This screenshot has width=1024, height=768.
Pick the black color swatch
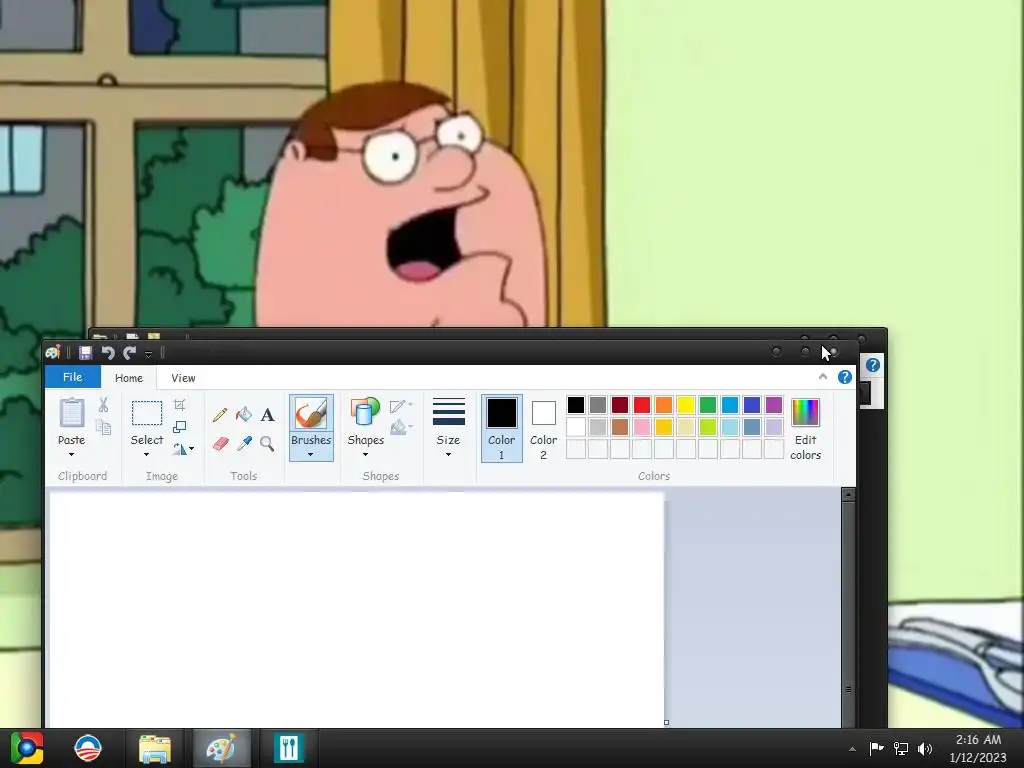point(576,405)
